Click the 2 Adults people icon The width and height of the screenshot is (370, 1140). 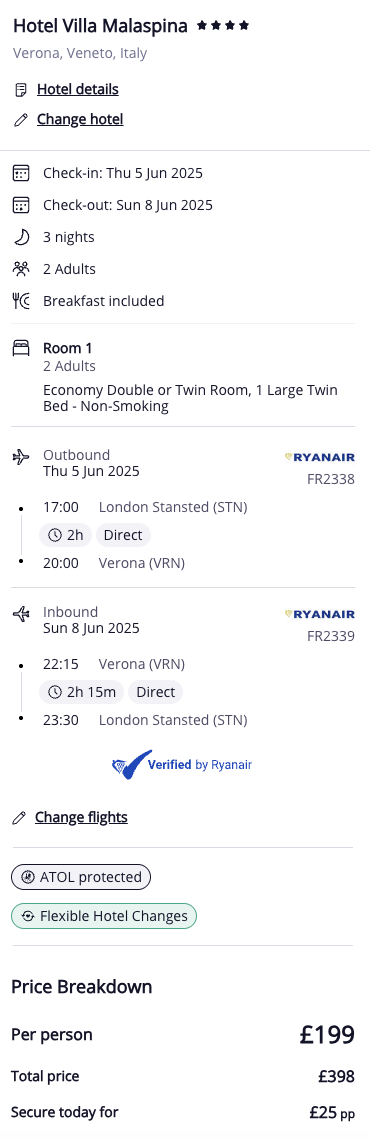[x=21, y=269]
